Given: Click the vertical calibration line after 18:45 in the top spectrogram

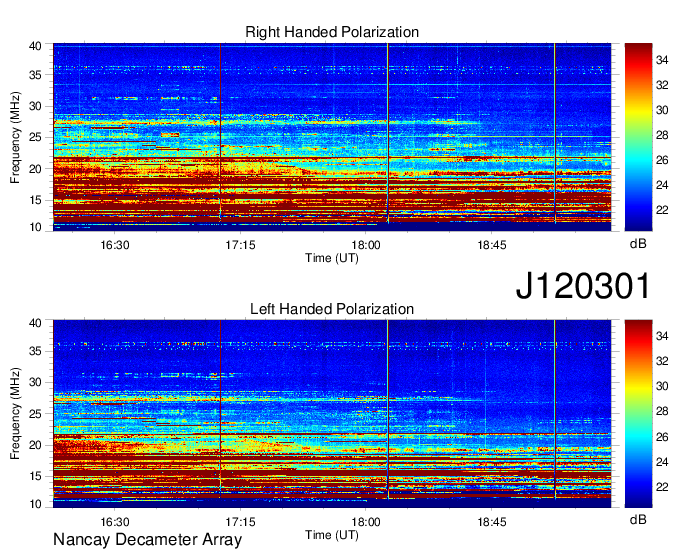Looking at the screenshot, I should pos(555,133).
